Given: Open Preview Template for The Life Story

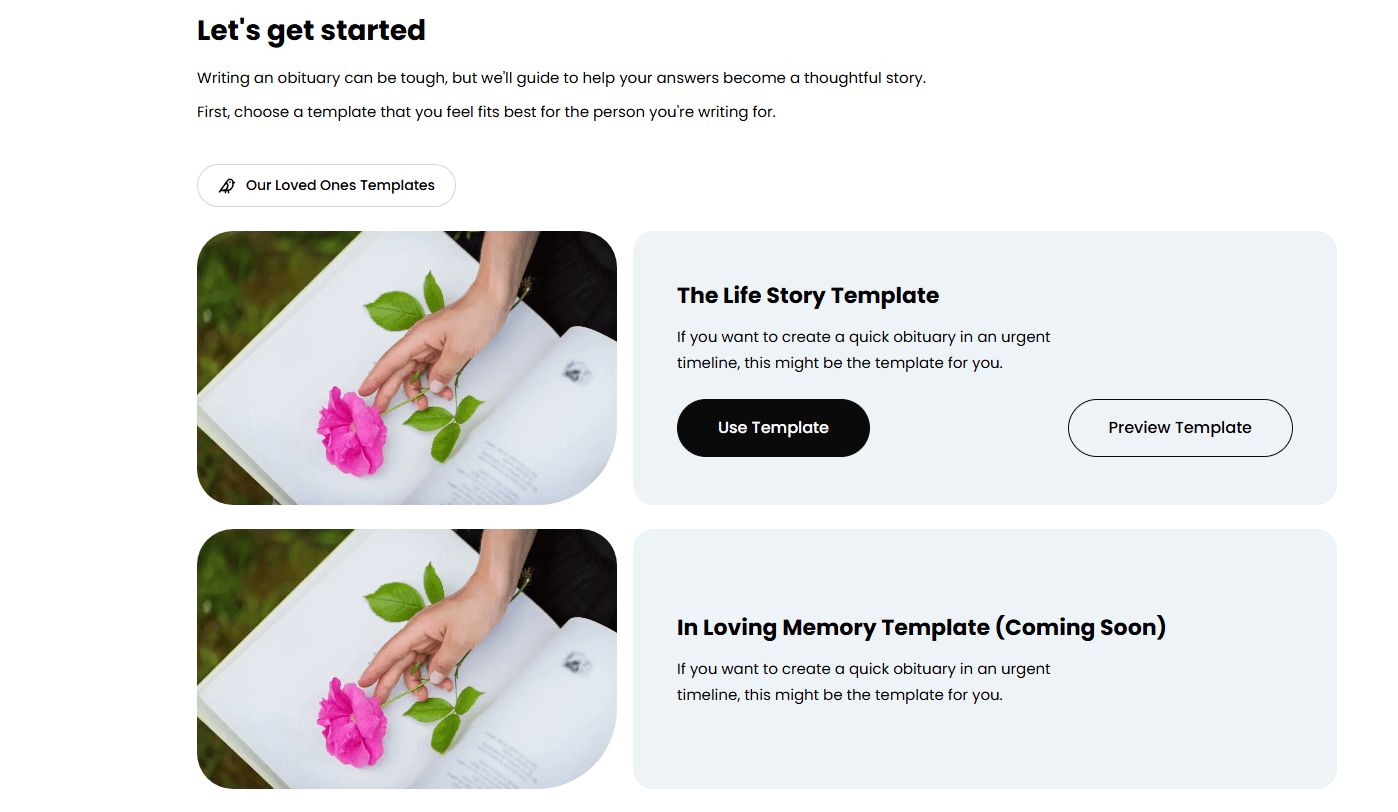Looking at the screenshot, I should (1180, 428).
